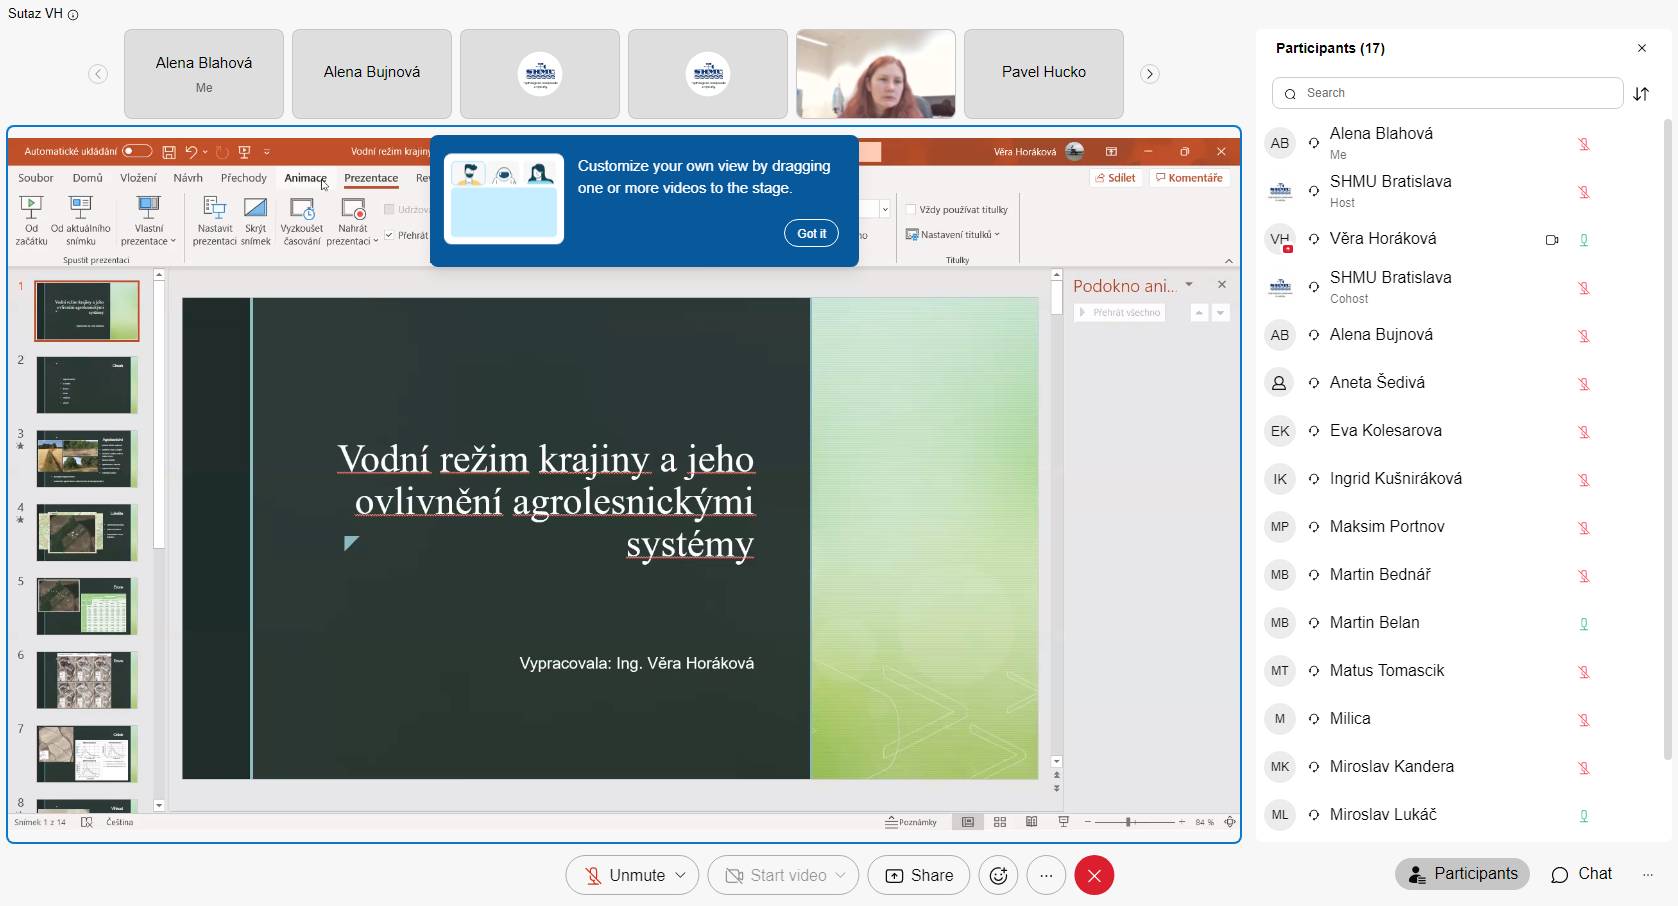This screenshot has width=1678, height=906.
Task: Dismiss the tip with Got it
Action: tap(811, 233)
